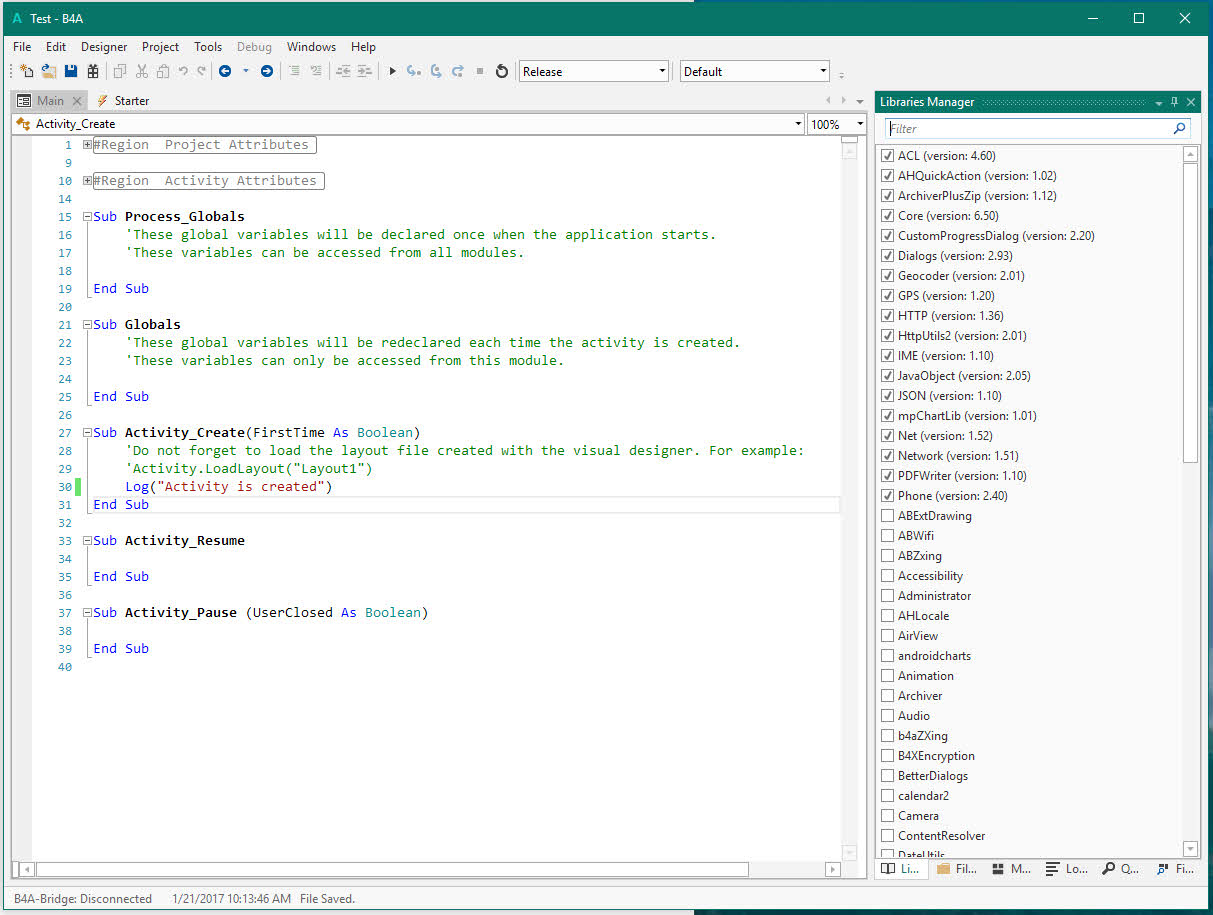
Task: Uncheck the JSON library checkbox
Action: point(887,396)
